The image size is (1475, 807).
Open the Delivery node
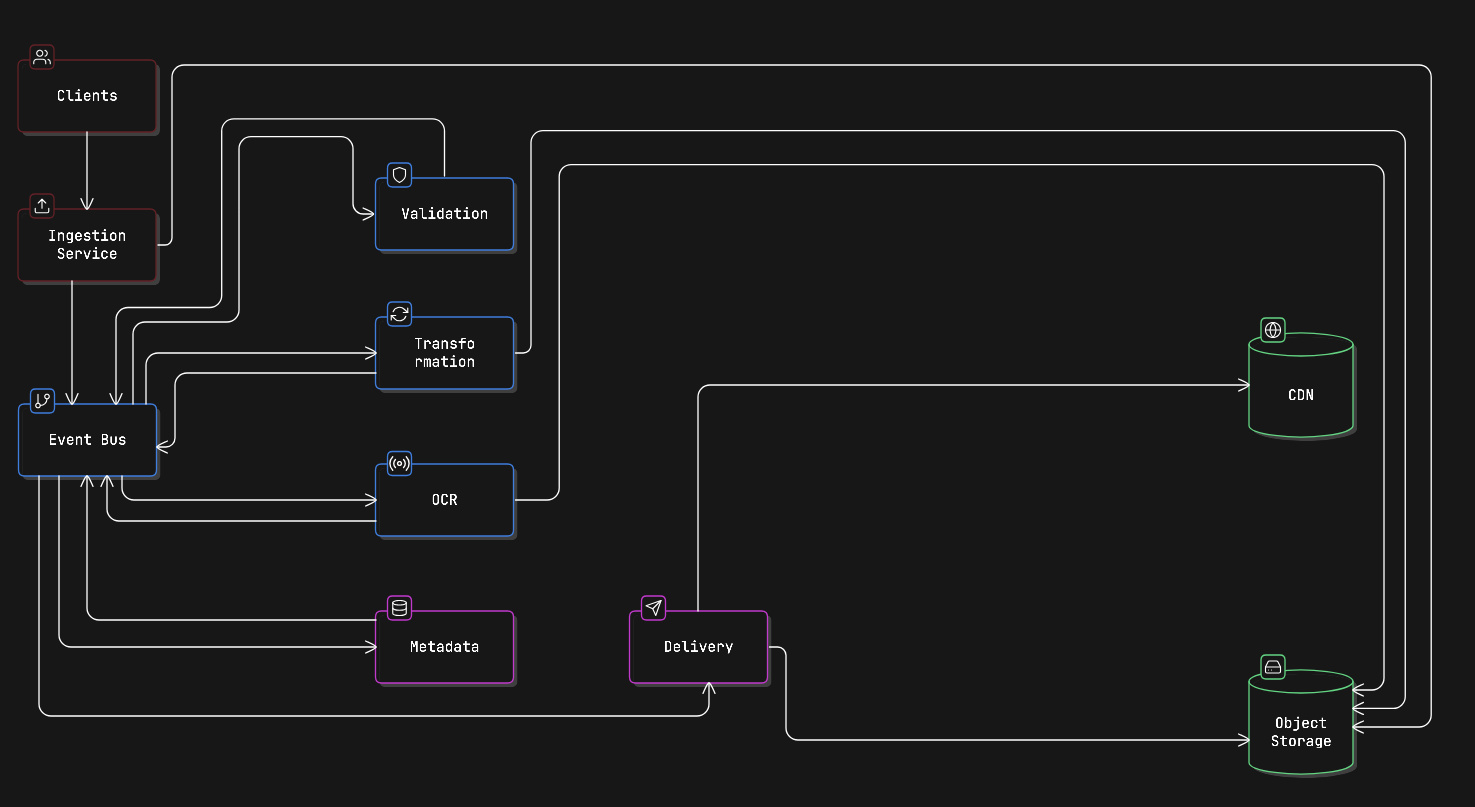tap(698, 647)
